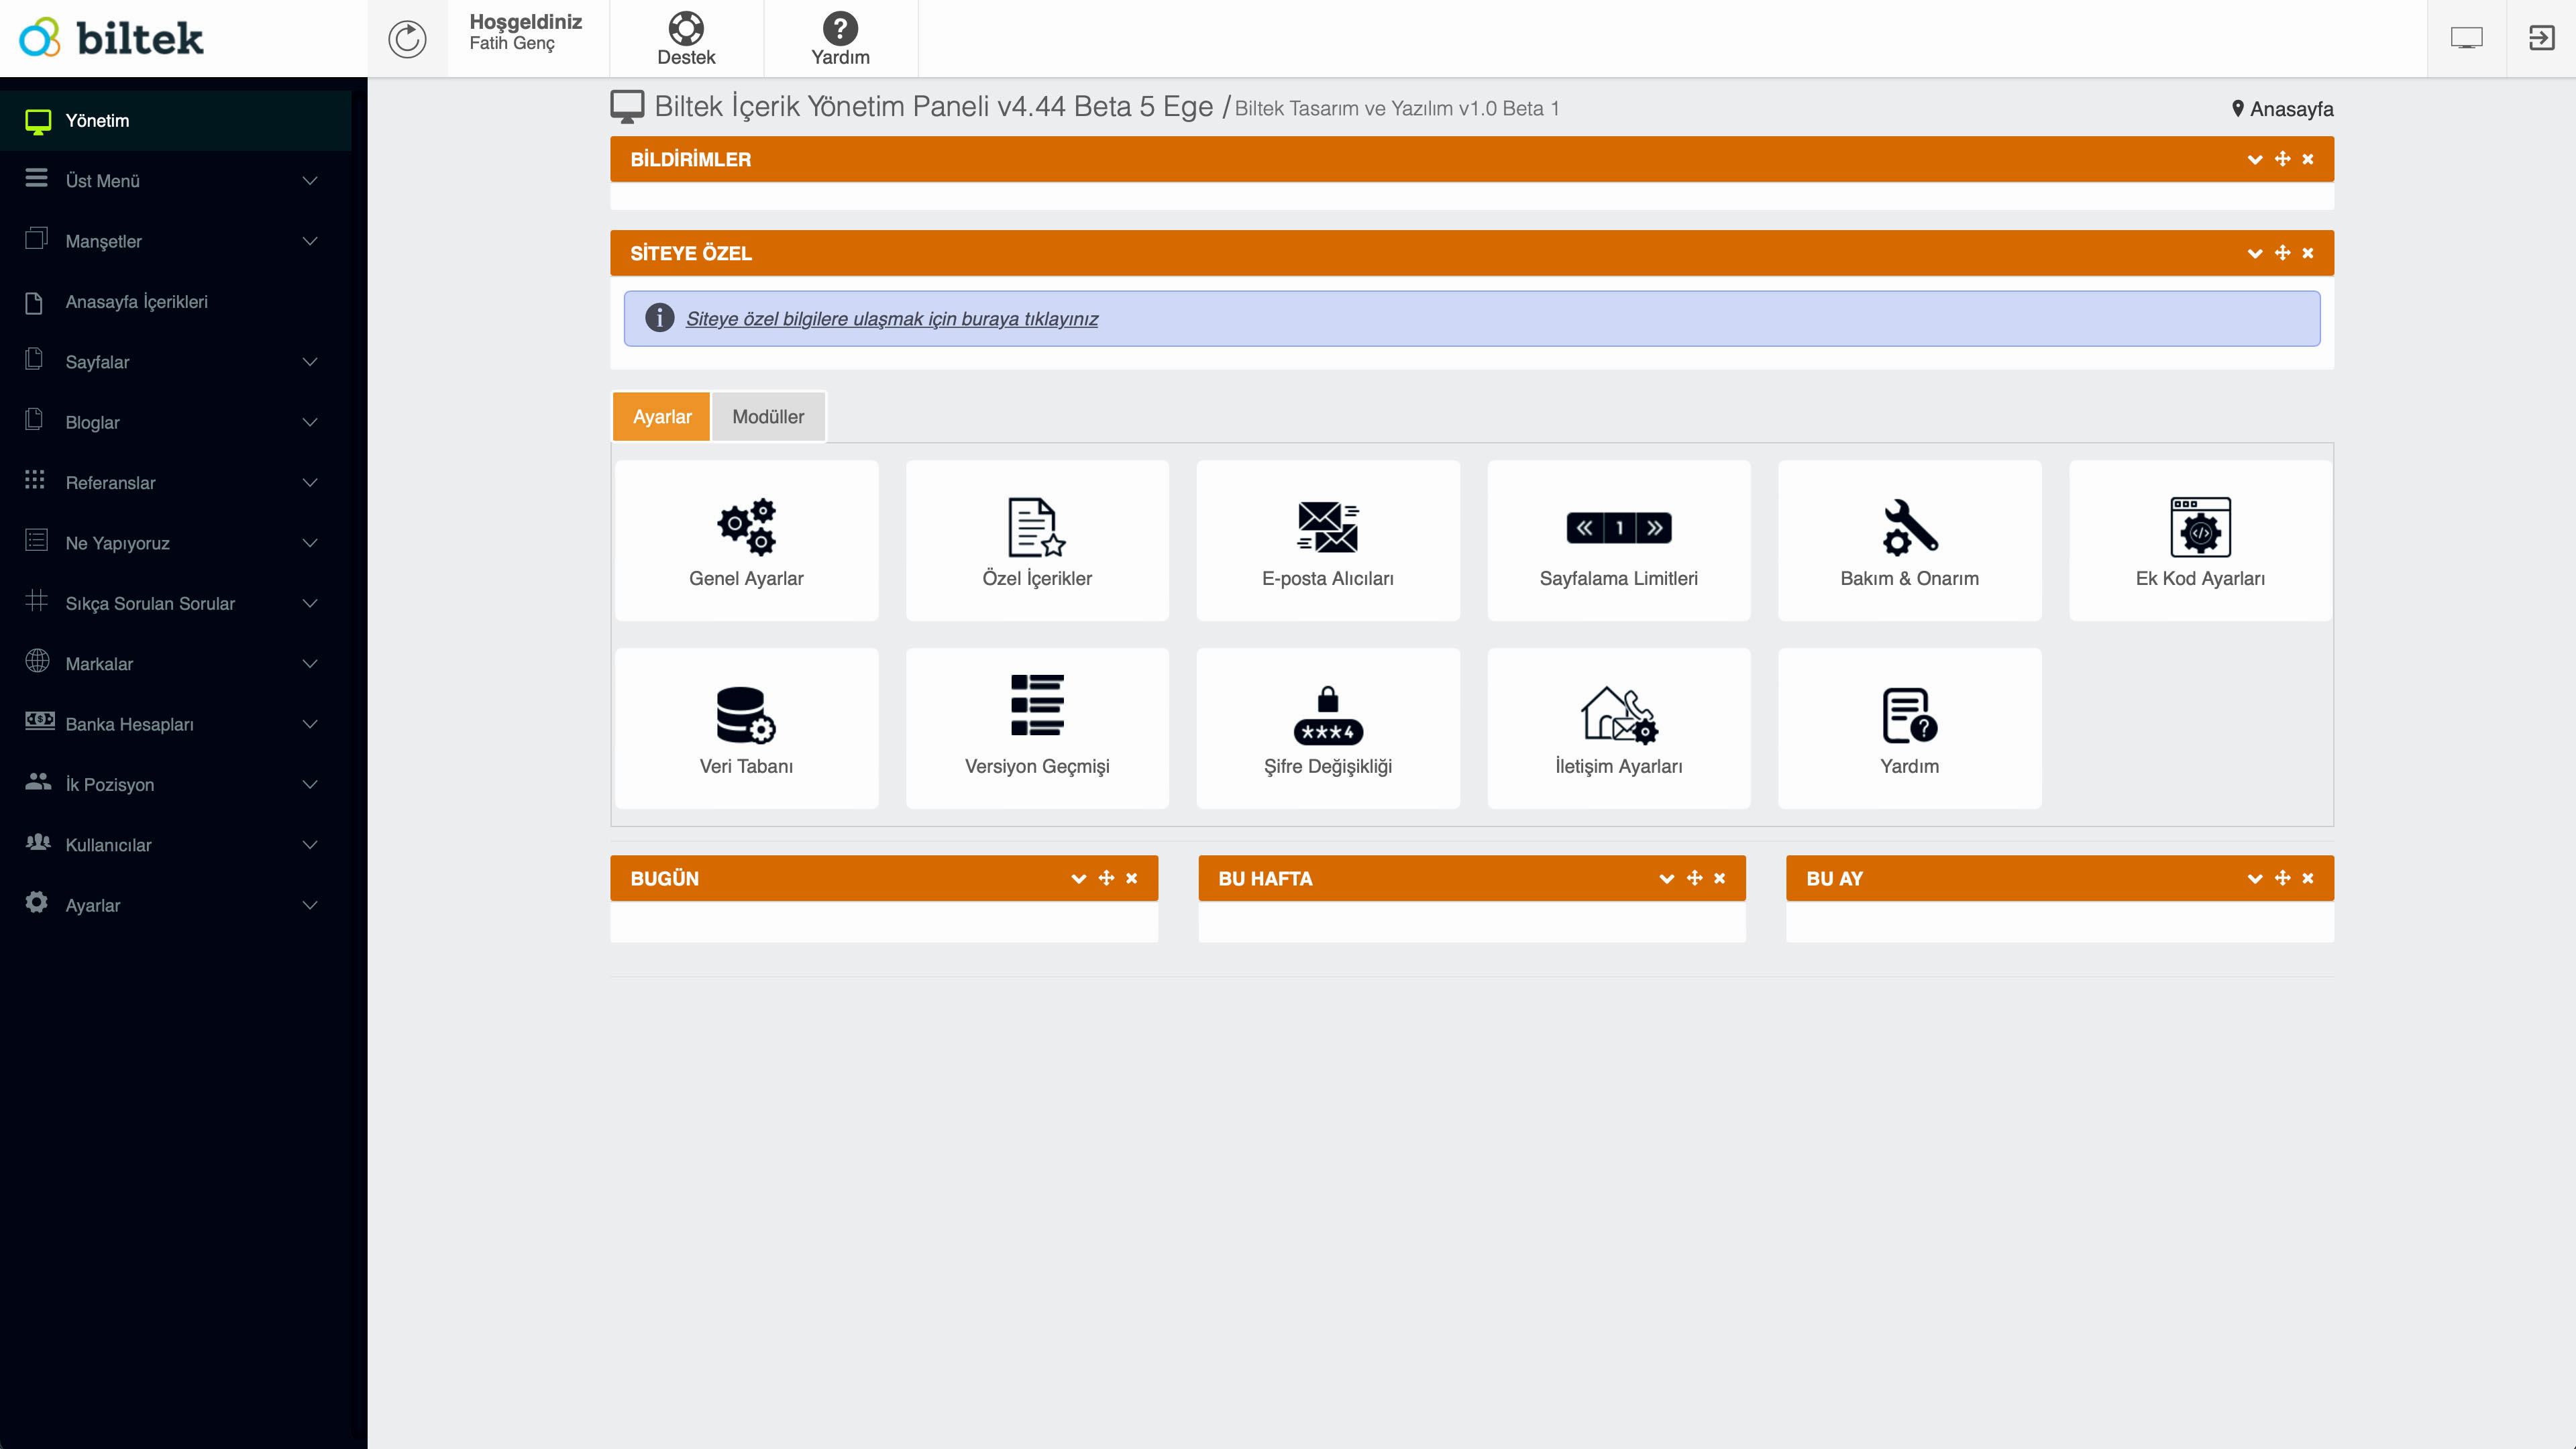Screen dimensions: 2576x1449
Task: Click the Siteye özel bilgilere link
Action: tap(891, 319)
